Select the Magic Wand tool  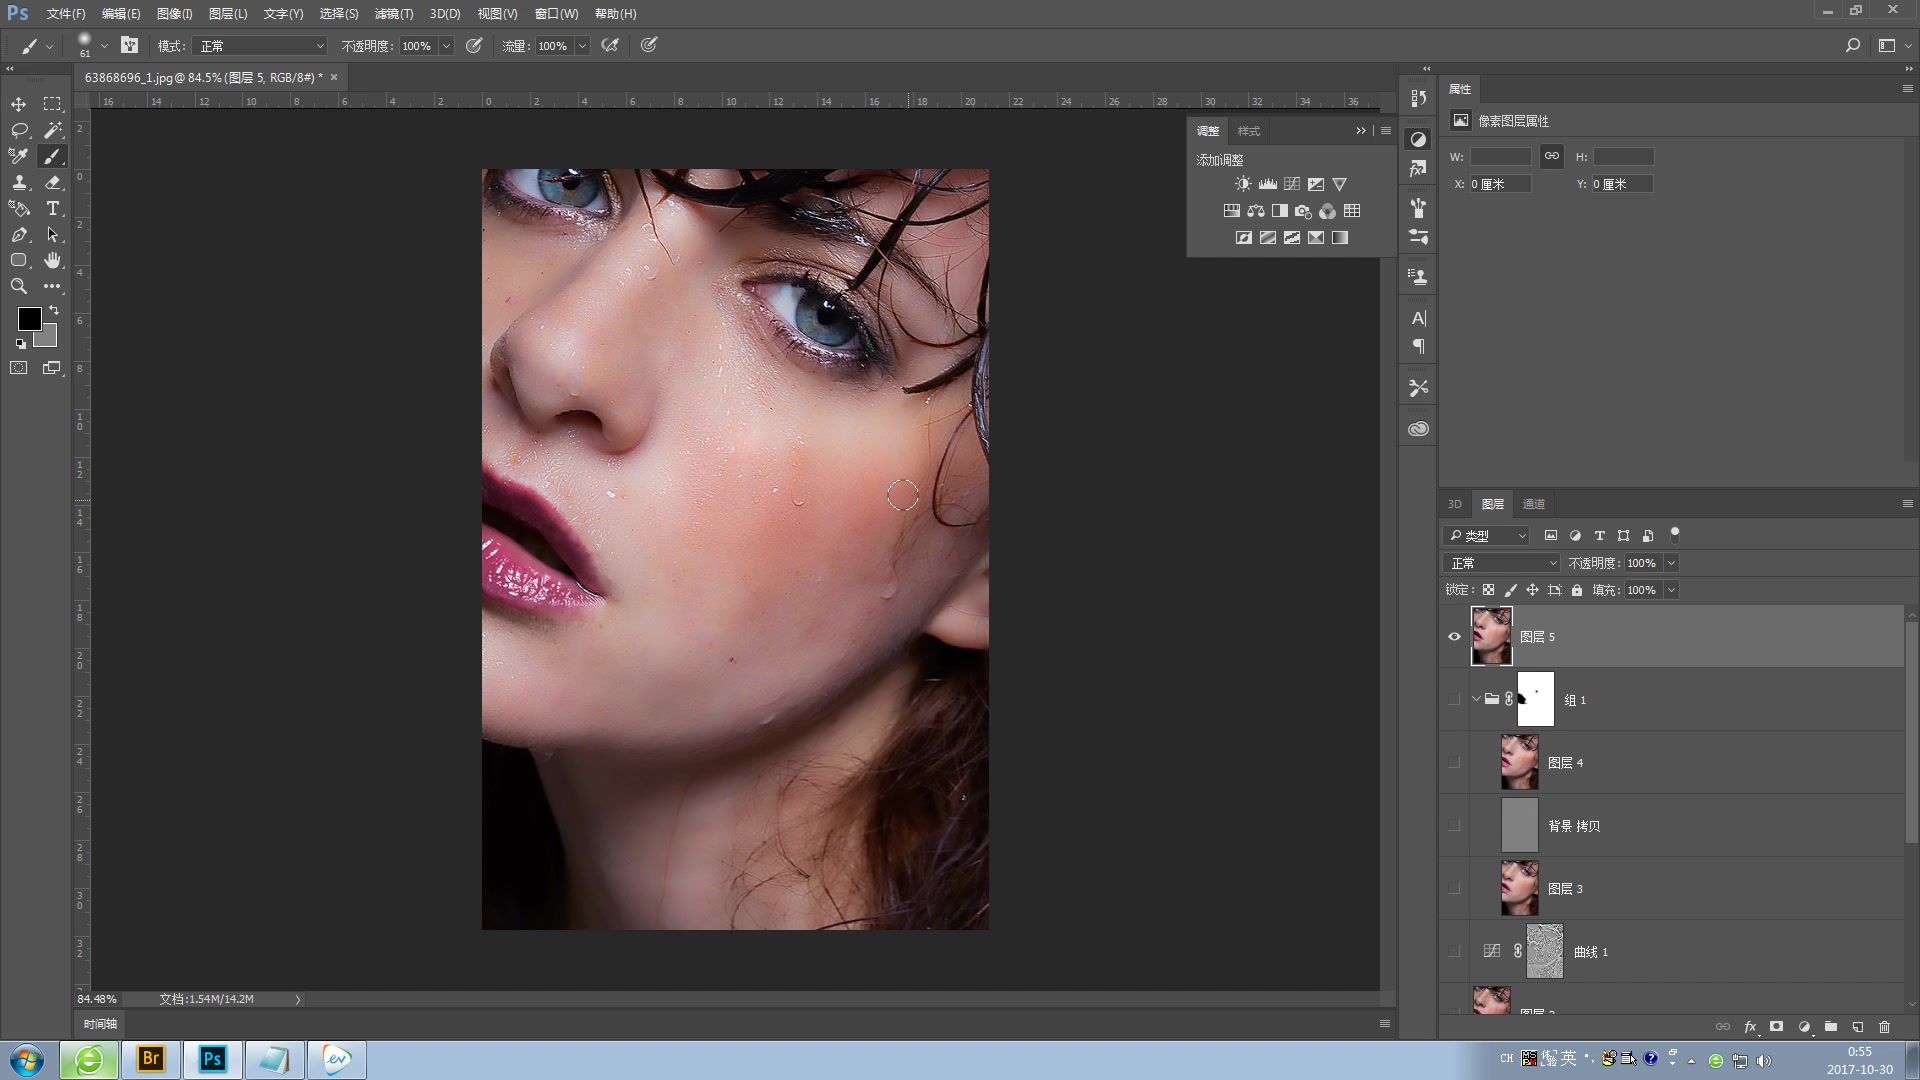click(x=53, y=130)
